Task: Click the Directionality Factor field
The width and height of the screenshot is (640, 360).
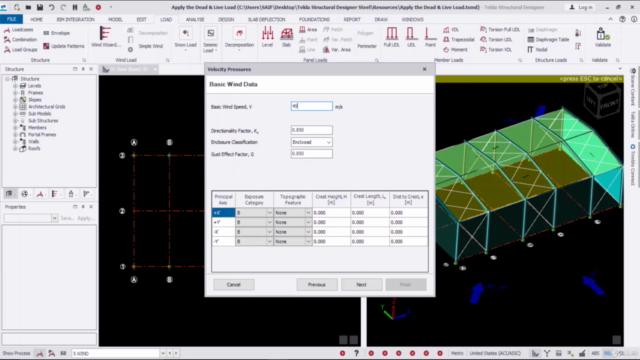Action: (311, 130)
